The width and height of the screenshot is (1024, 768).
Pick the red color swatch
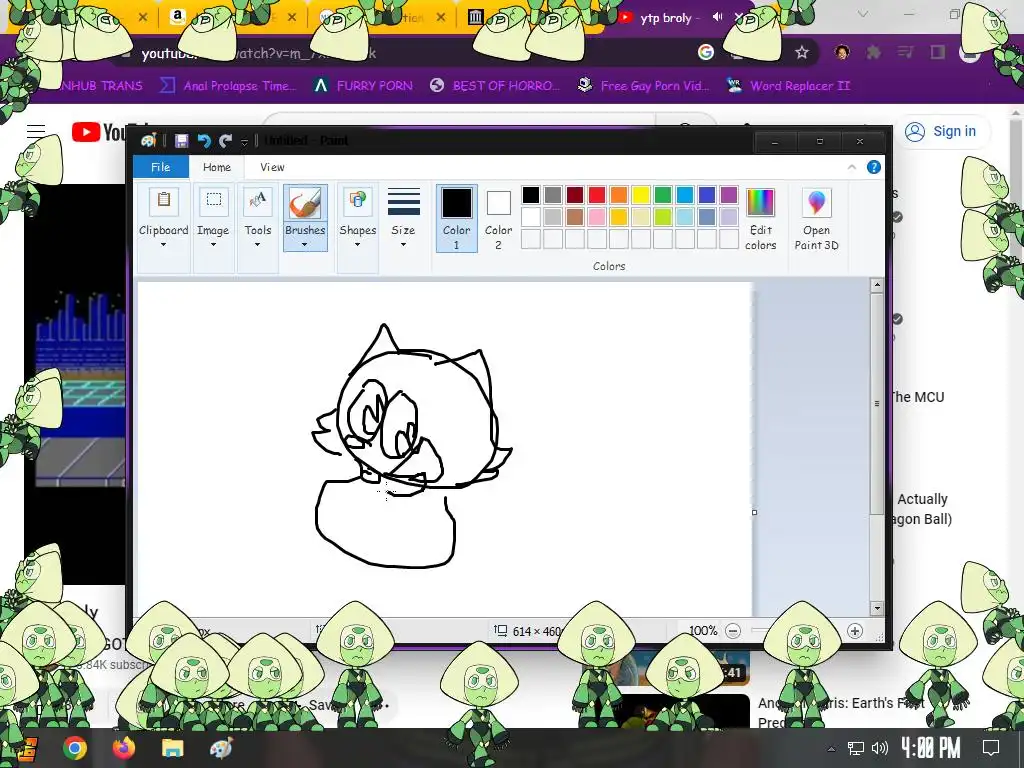[597, 195]
